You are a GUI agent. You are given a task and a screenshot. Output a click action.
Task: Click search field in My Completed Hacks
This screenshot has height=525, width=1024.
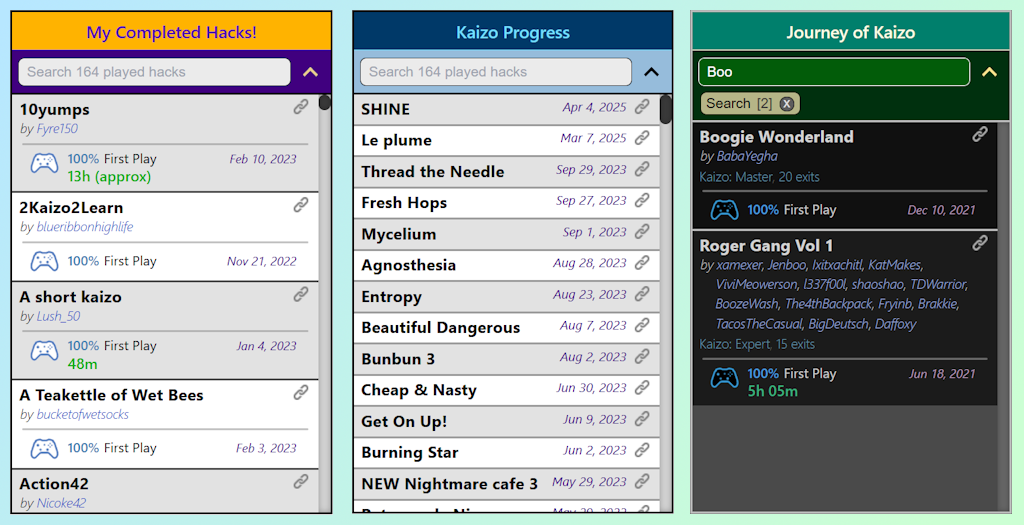(153, 72)
